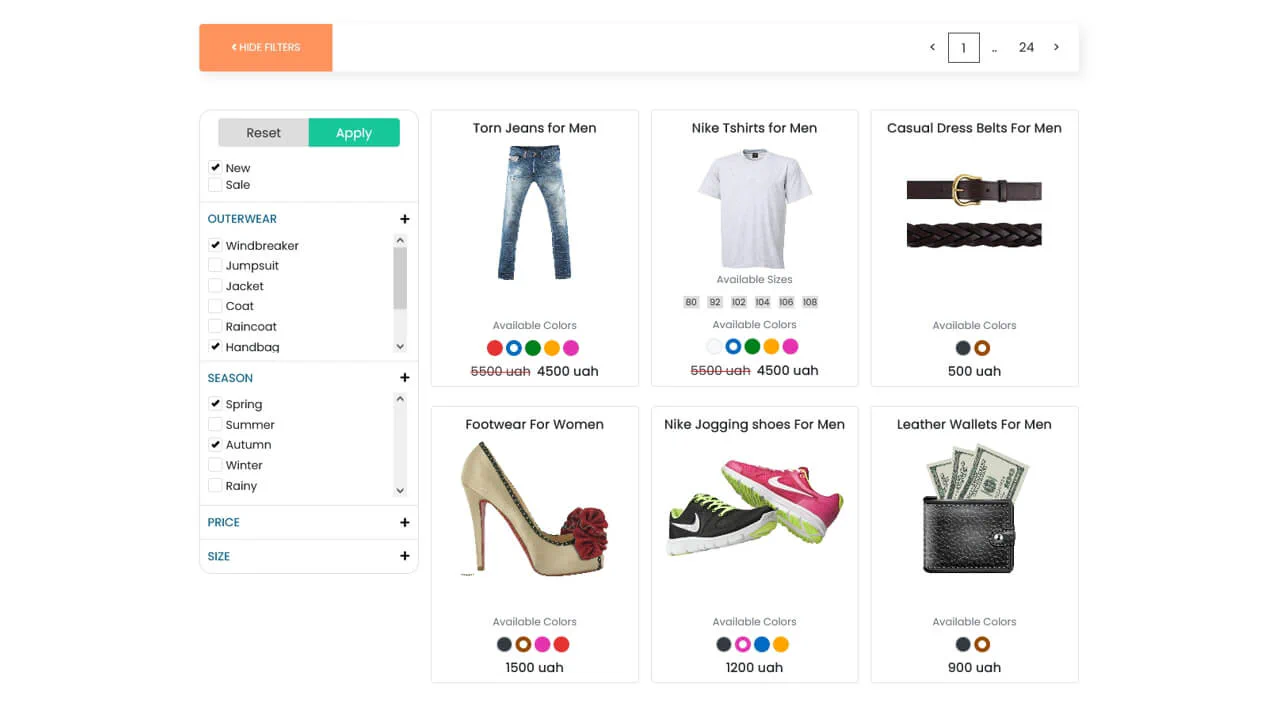Select size 106 for Nike Tshirts
Image resolution: width=1280 pixels, height=720 pixels.
786,302
